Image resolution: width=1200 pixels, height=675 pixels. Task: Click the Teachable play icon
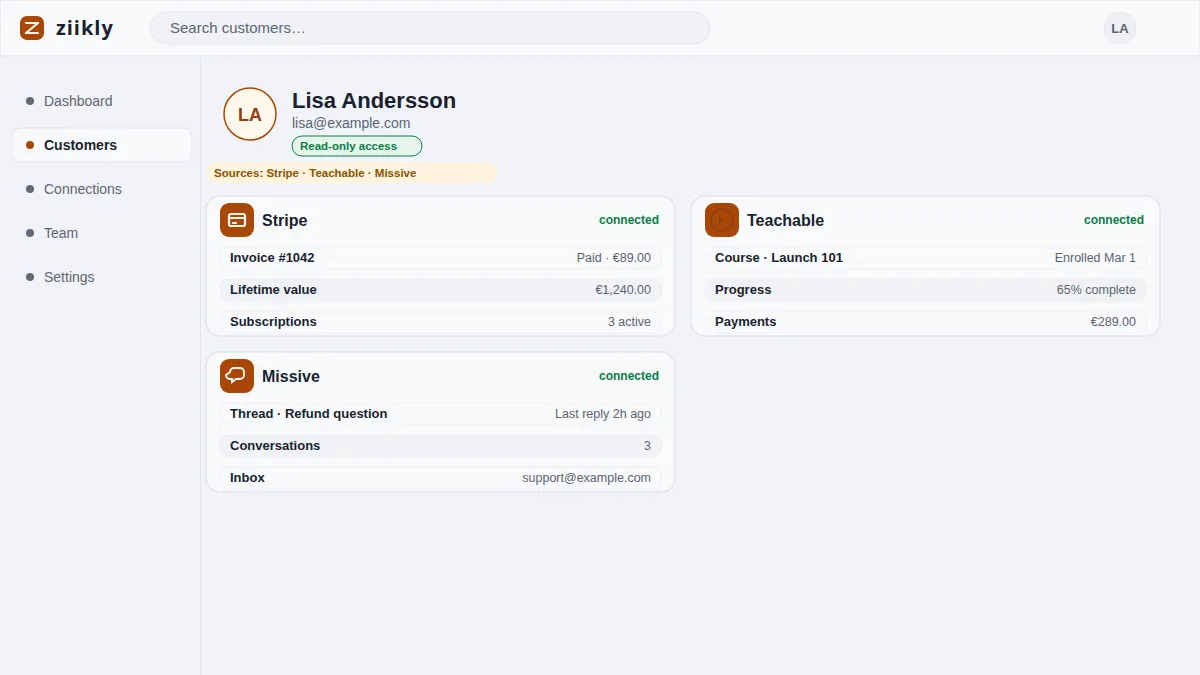722,220
